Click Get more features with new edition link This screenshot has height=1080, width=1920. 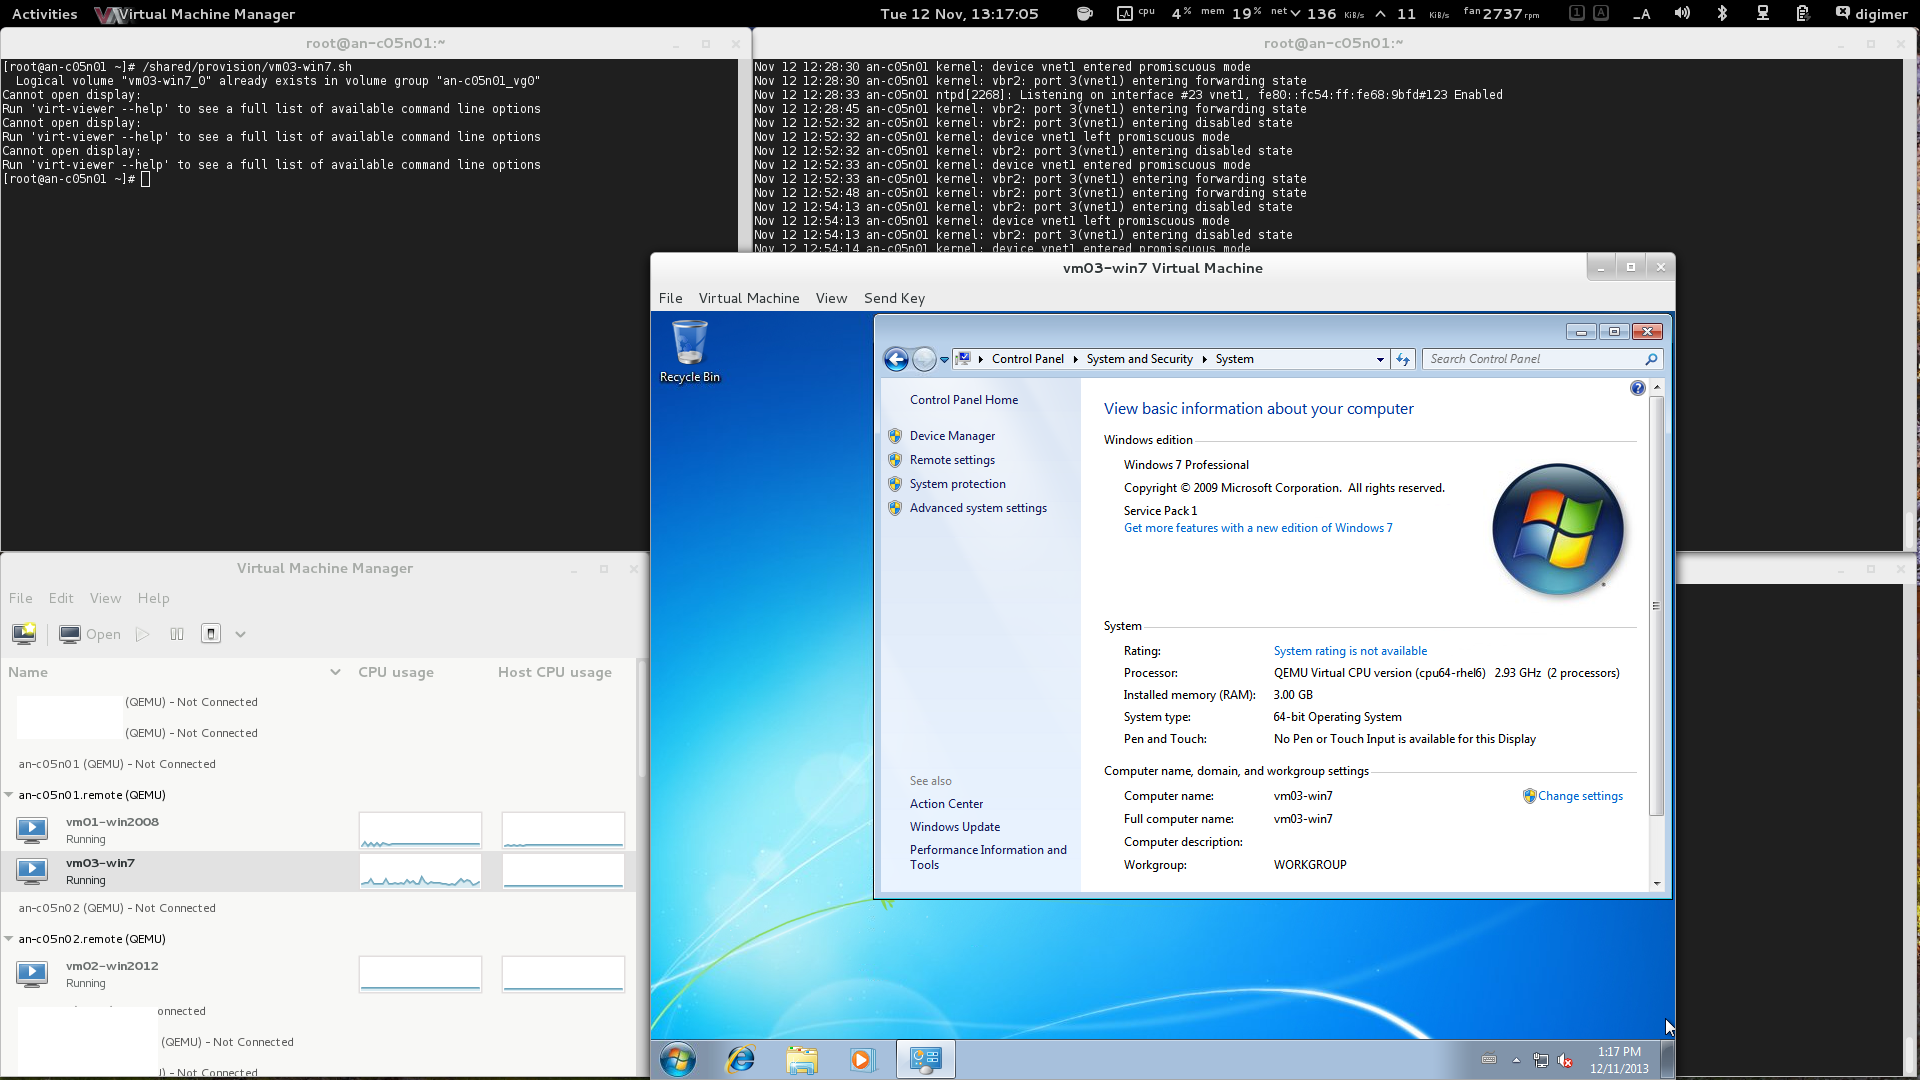(1257, 528)
